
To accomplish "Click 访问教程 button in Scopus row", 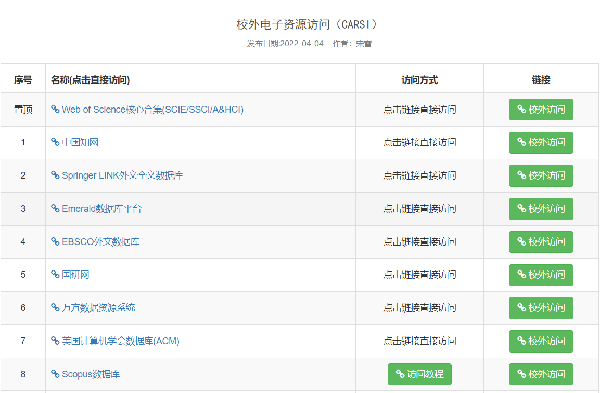I will point(420,374).
